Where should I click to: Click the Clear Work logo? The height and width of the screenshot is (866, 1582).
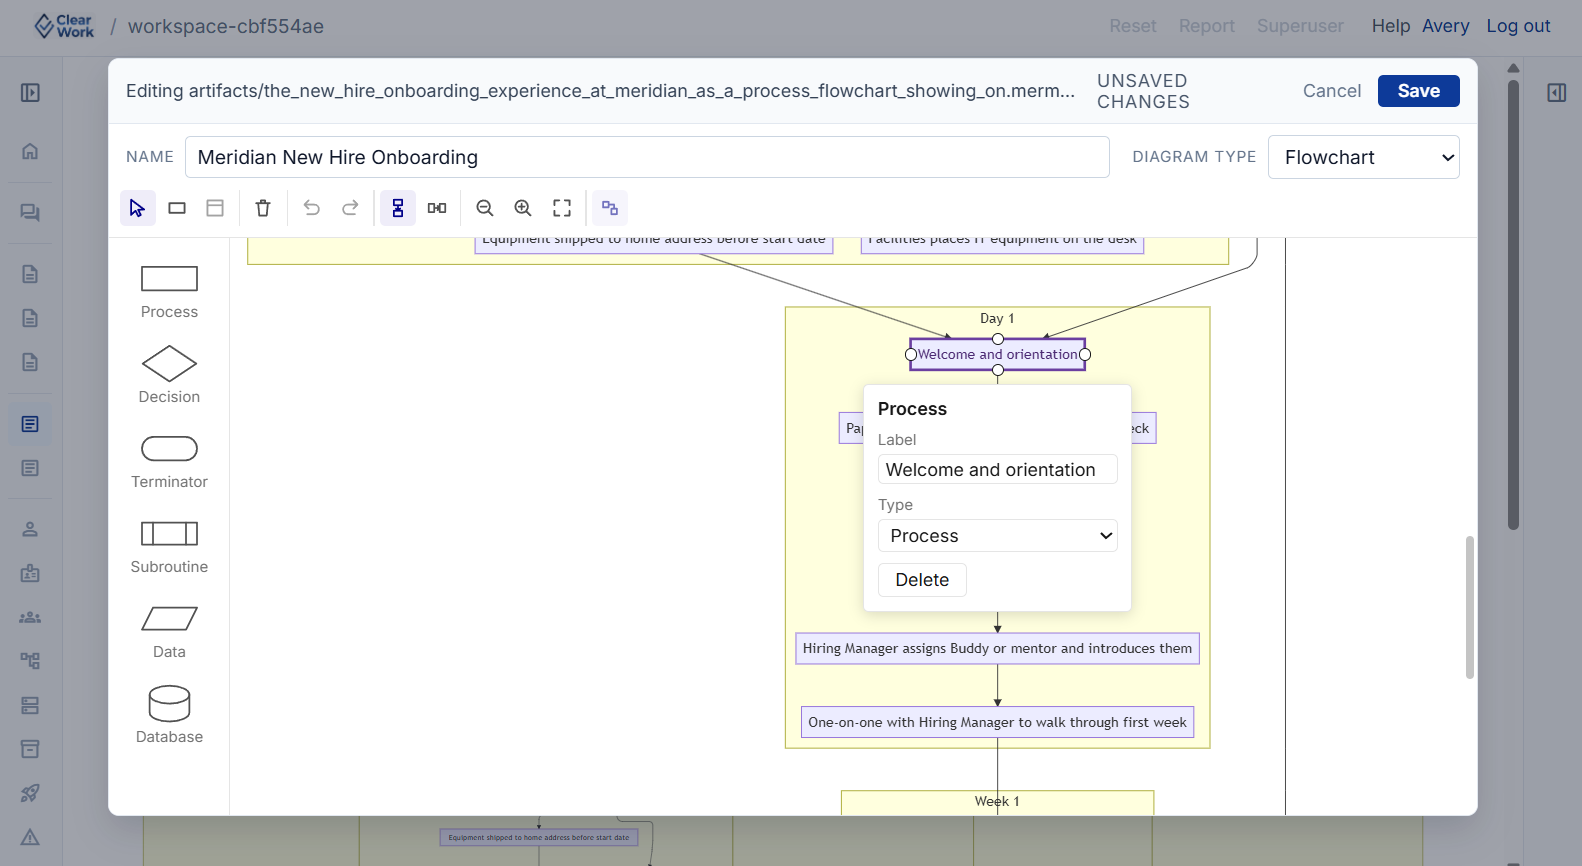64,26
